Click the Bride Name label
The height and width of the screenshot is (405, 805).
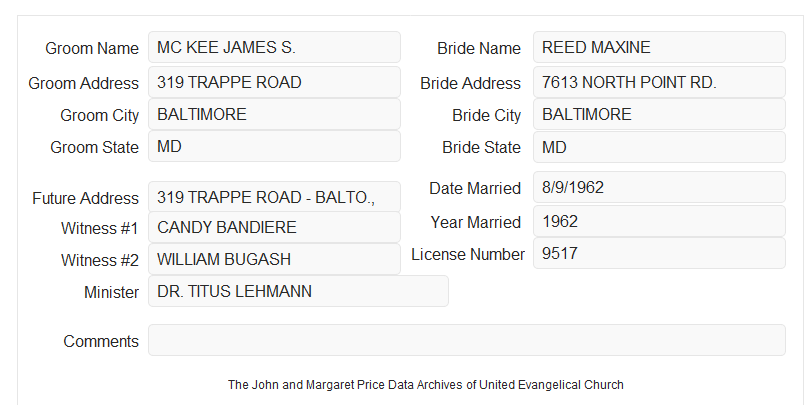click(x=479, y=48)
